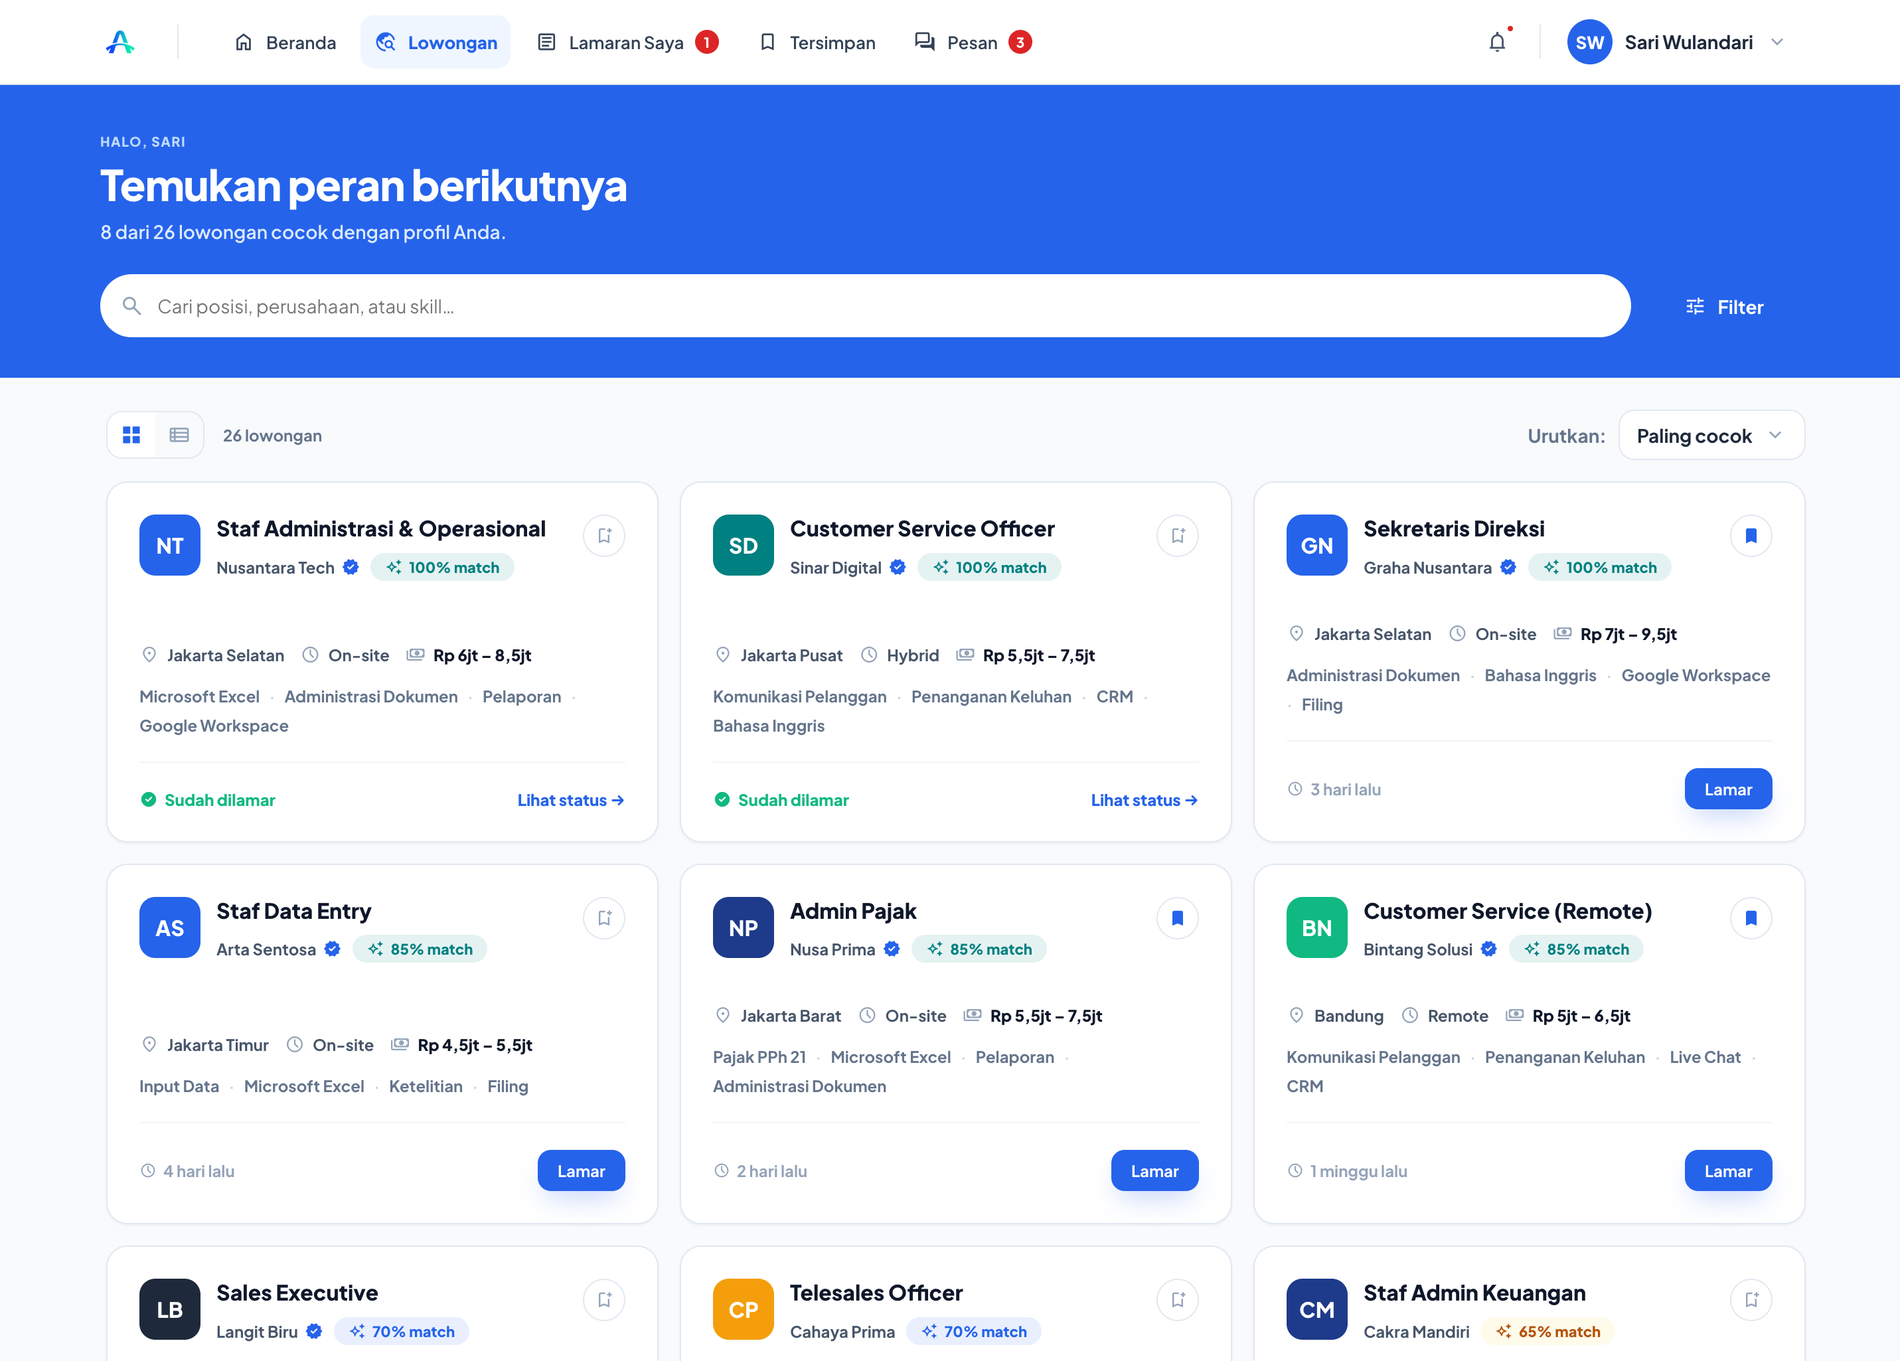Click the SW profile avatar
The height and width of the screenshot is (1361, 1900).
point(1589,42)
